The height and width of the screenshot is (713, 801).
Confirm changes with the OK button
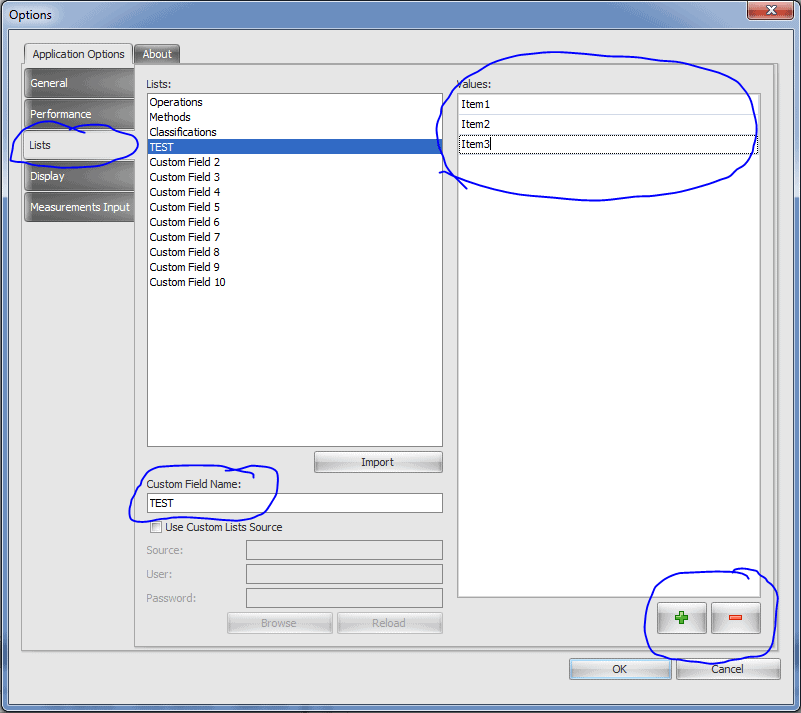(619, 669)
